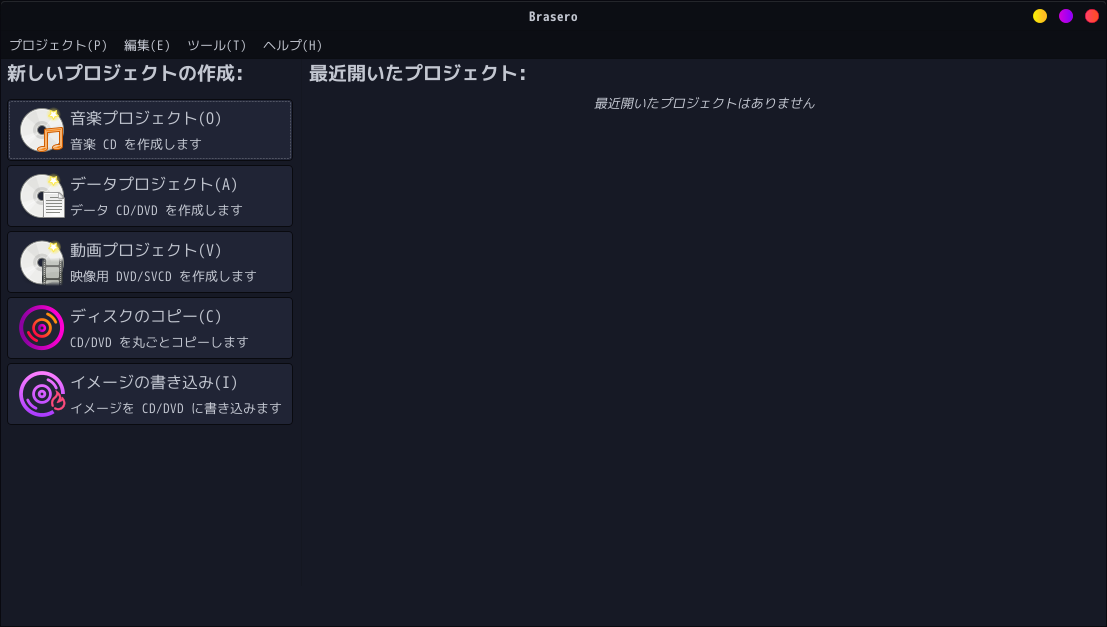1107x627 pixels.
Task: Click the data disc document icon
Action: click(x=42, y=196)
